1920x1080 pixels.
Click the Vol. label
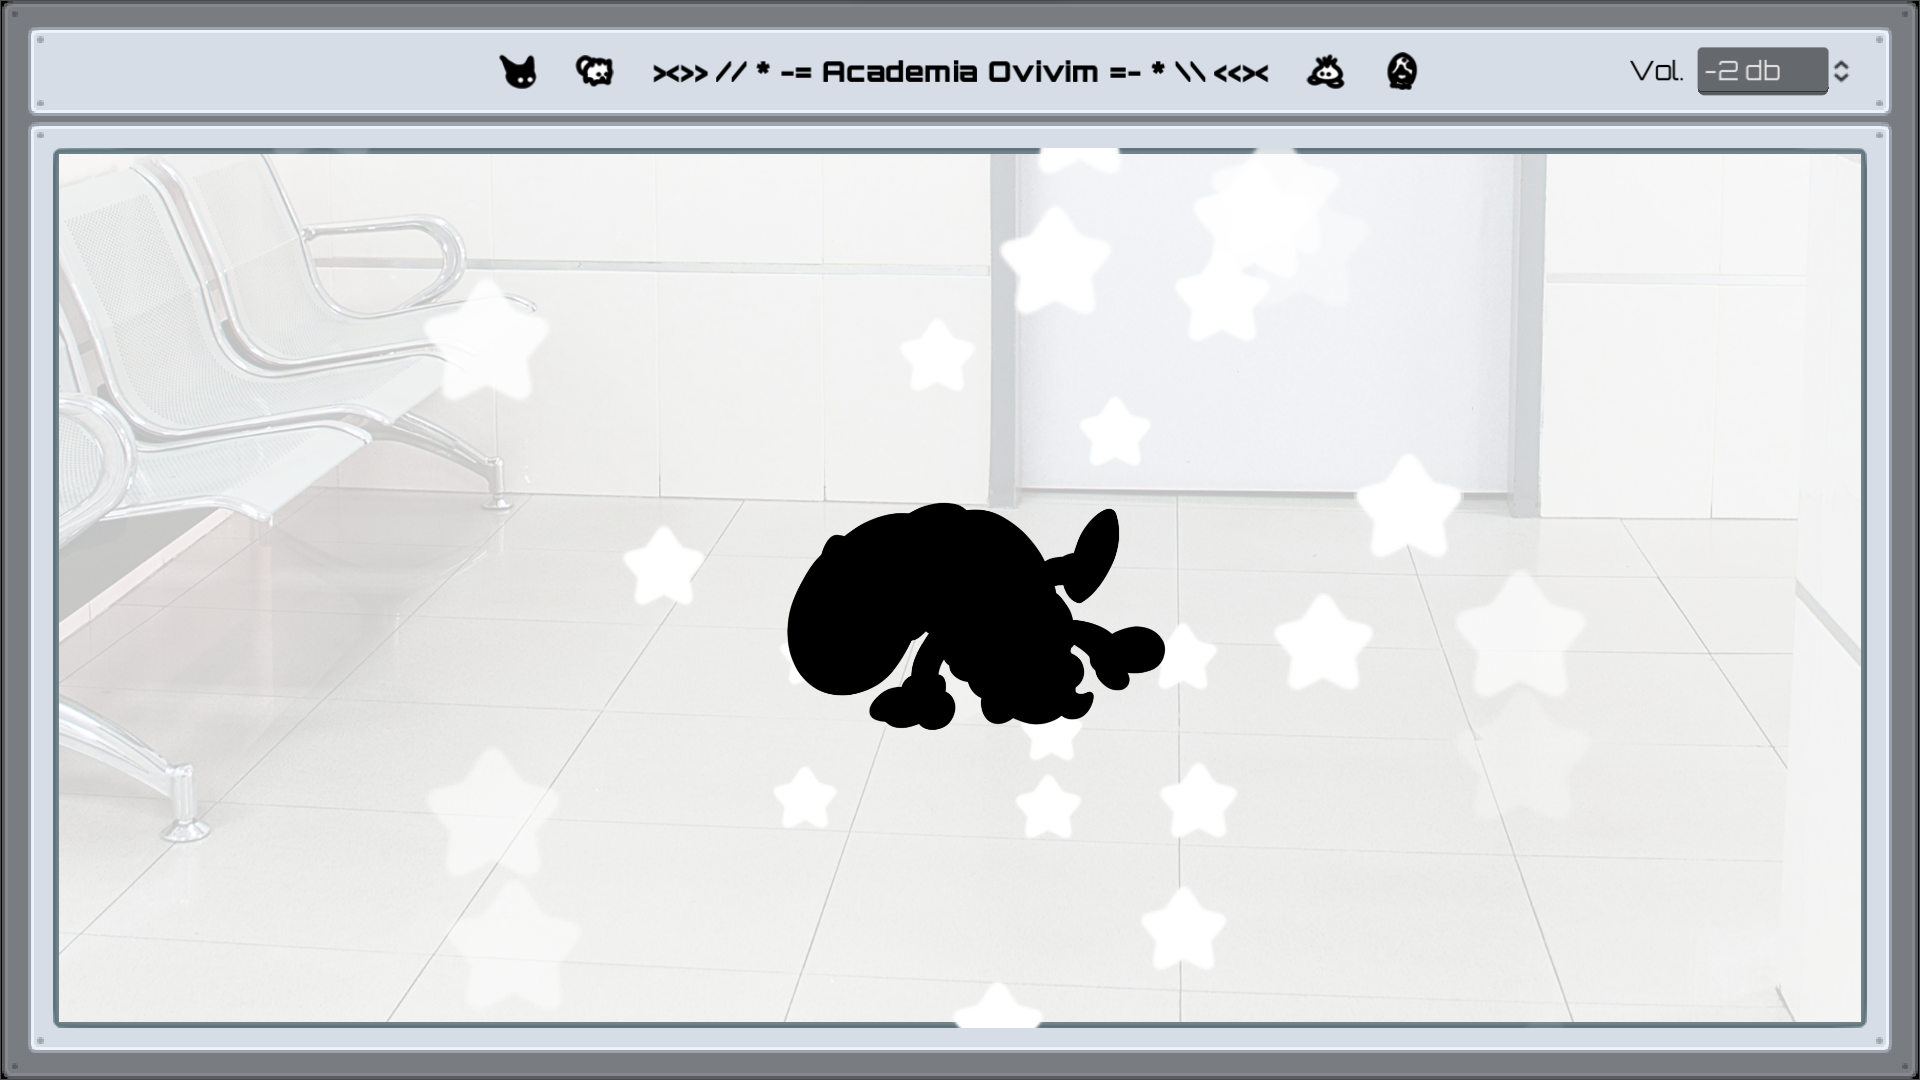(x=1656, y=71)
